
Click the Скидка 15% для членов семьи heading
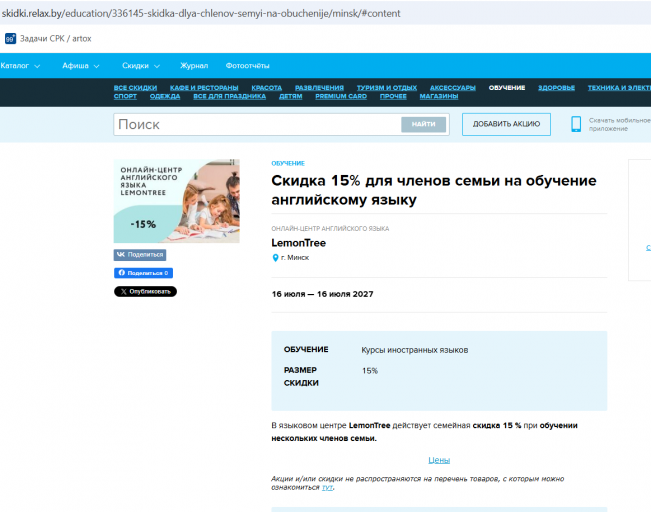point(433,190)
